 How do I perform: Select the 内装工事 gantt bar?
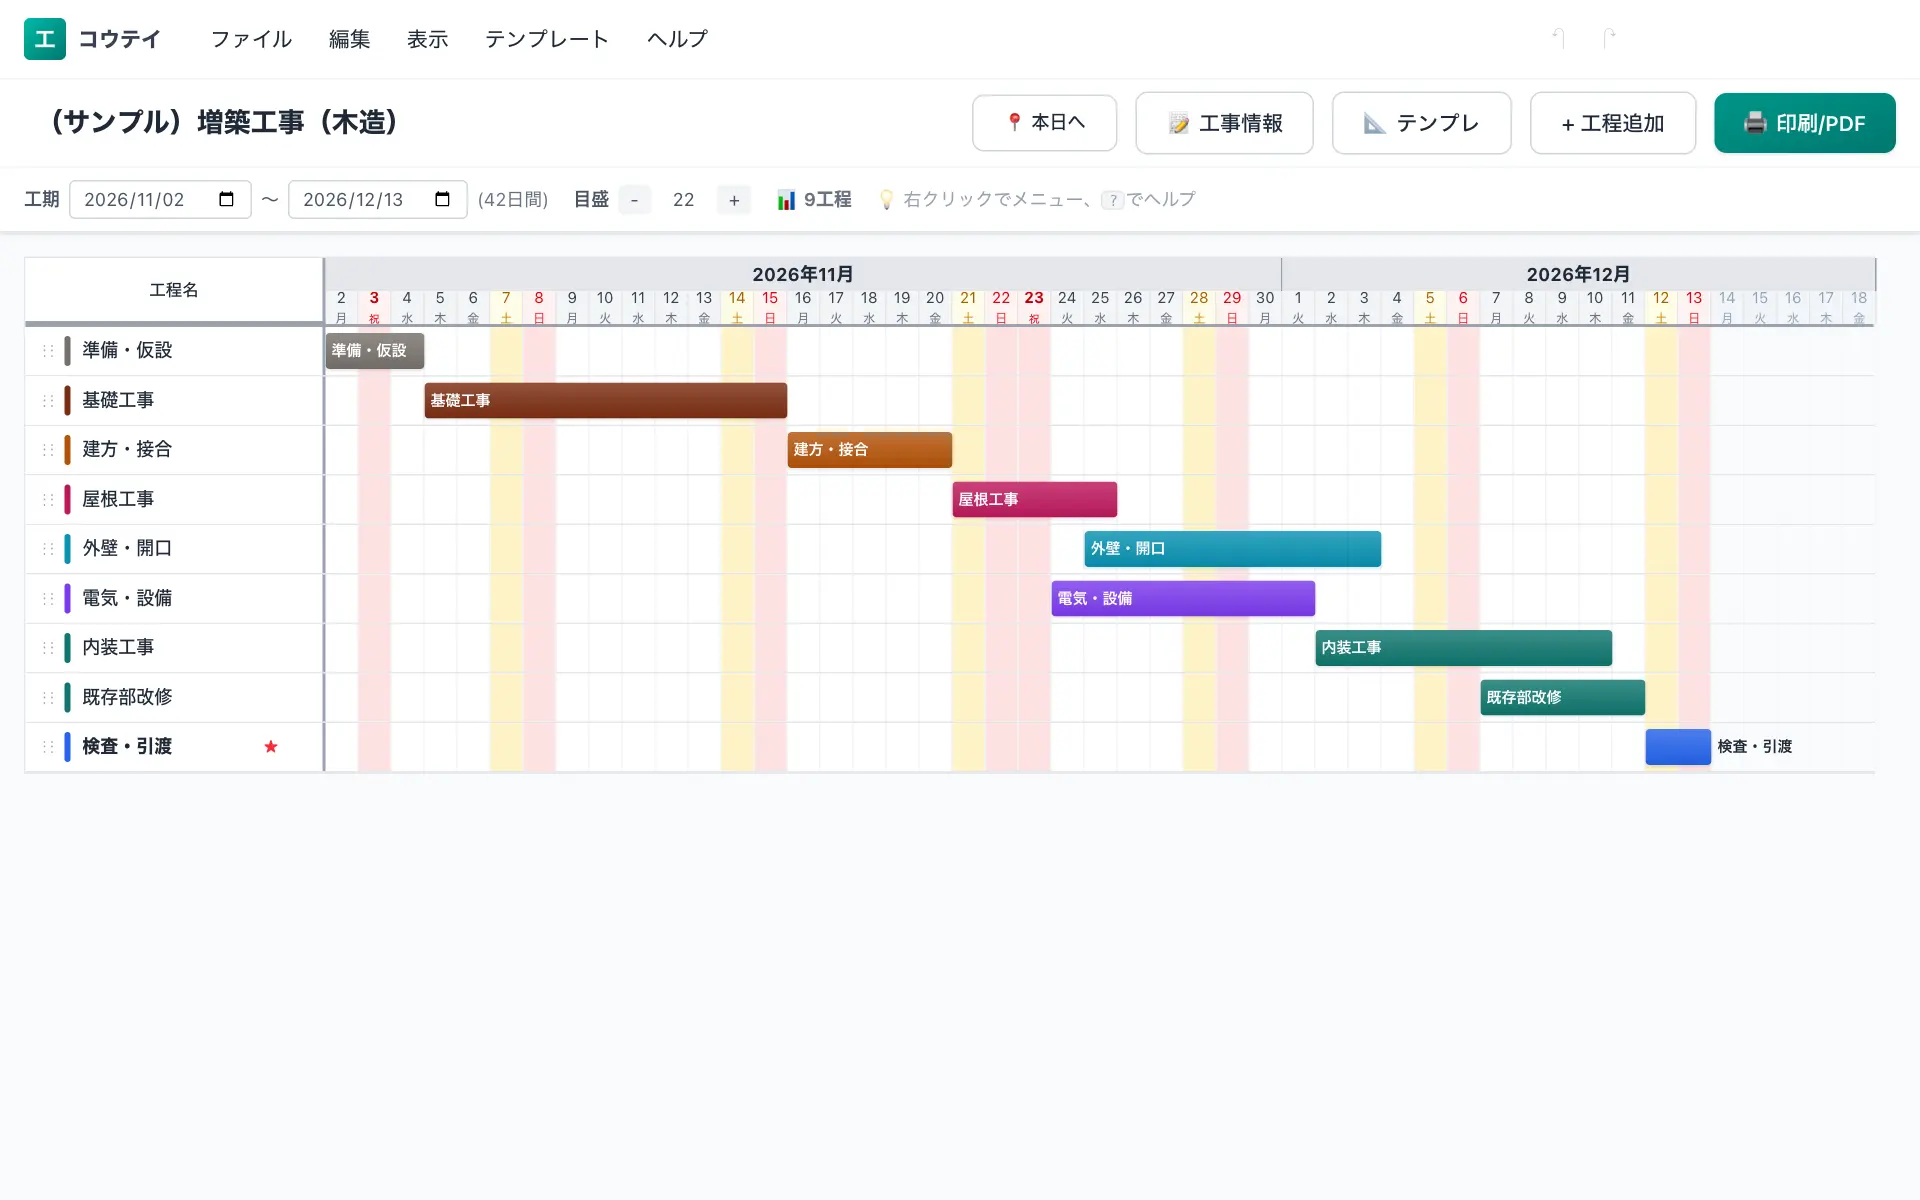point(1464,648)
